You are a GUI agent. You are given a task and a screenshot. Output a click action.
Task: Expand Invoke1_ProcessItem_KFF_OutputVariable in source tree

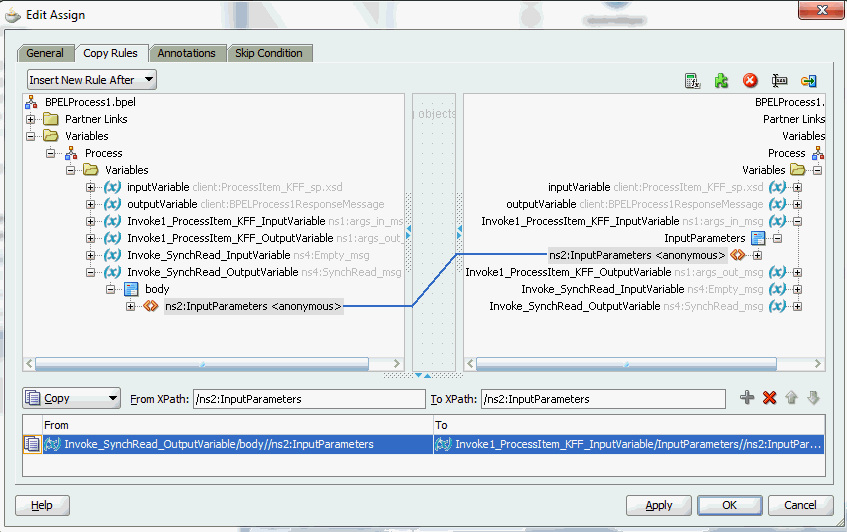click(x=91, y=238)
